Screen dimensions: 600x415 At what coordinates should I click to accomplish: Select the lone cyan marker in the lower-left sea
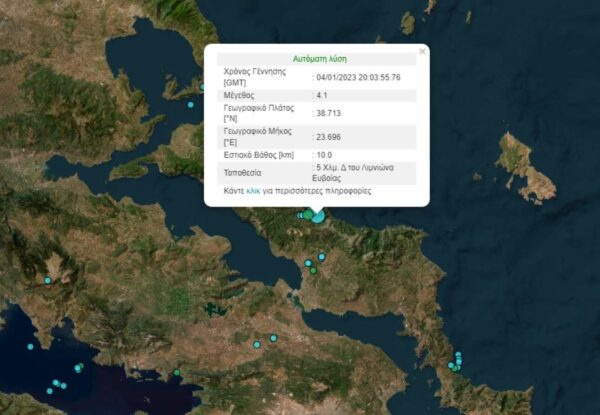[x=31, y=346]
